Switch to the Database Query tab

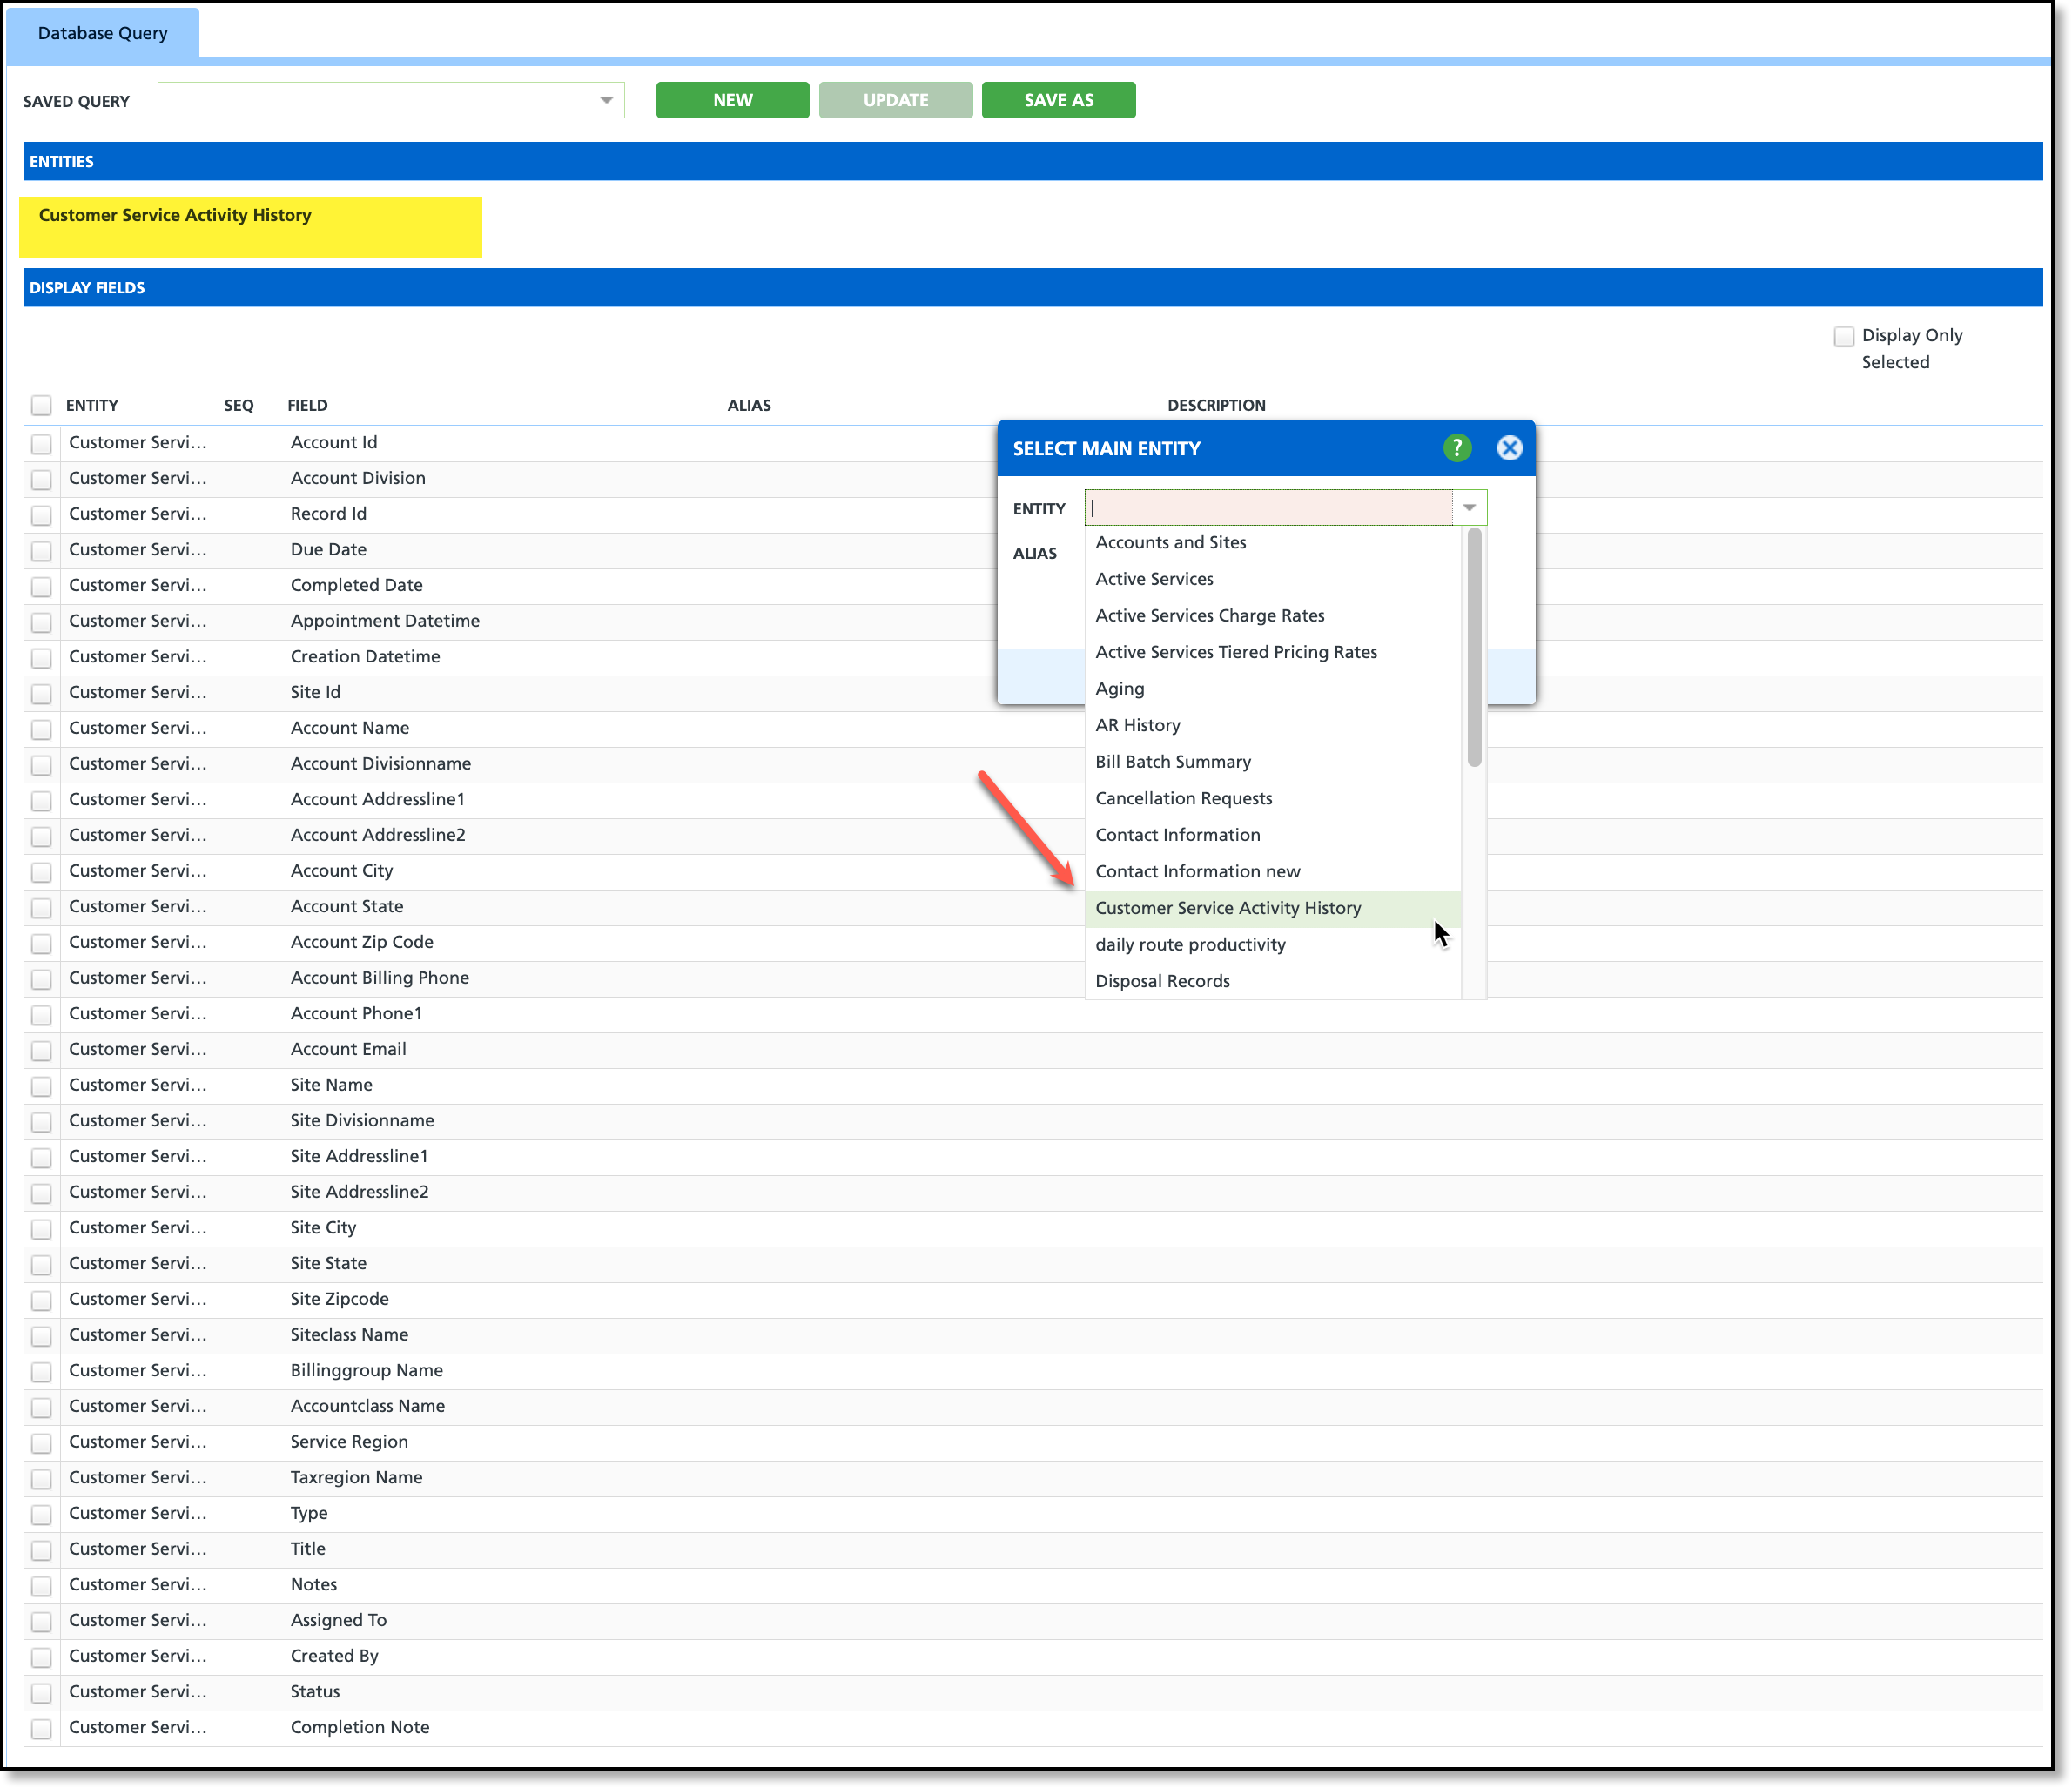[102, 33]
